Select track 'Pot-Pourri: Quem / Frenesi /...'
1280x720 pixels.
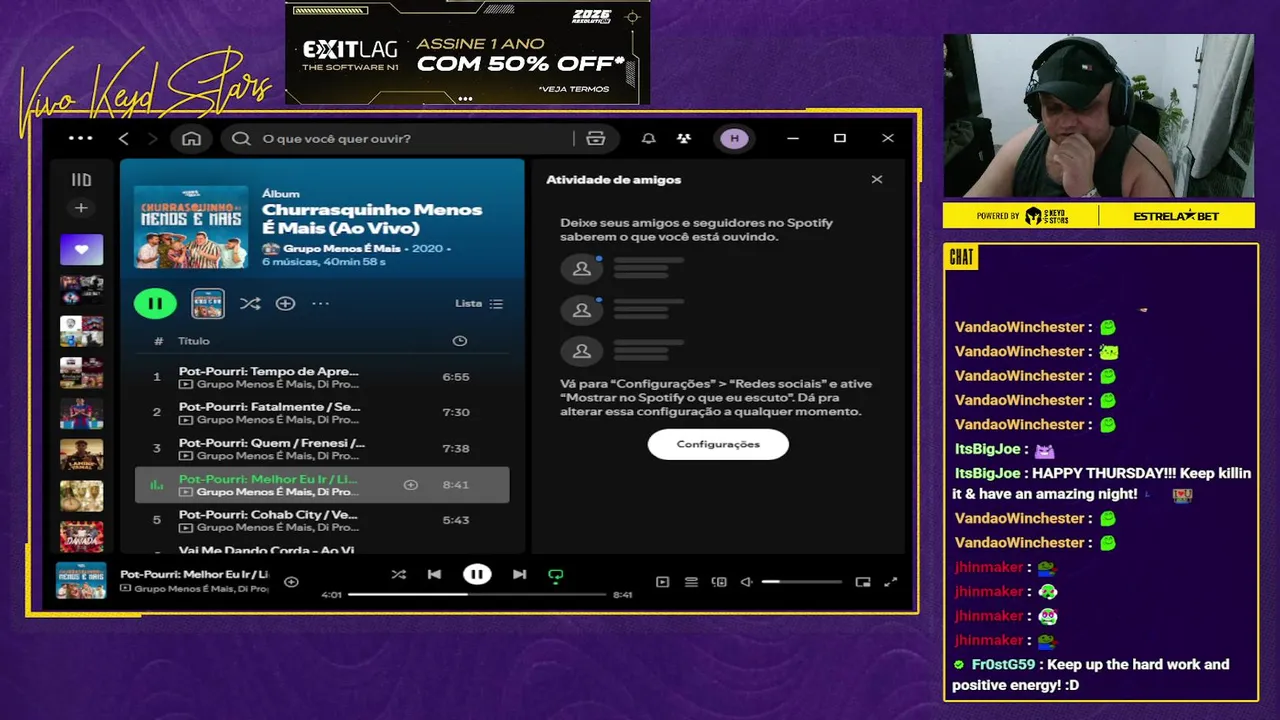[x=322, y=448]
